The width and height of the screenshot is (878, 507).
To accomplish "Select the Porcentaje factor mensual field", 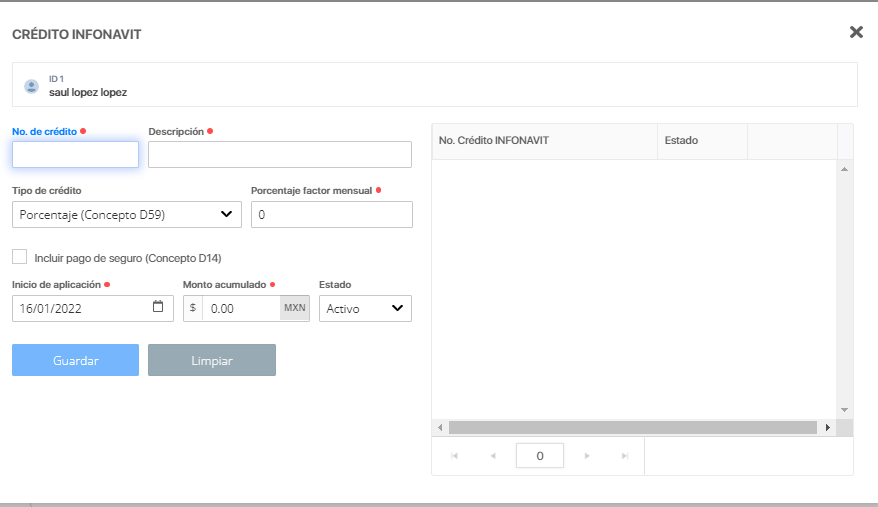I will pyautogui.click(x=331, y=214).
